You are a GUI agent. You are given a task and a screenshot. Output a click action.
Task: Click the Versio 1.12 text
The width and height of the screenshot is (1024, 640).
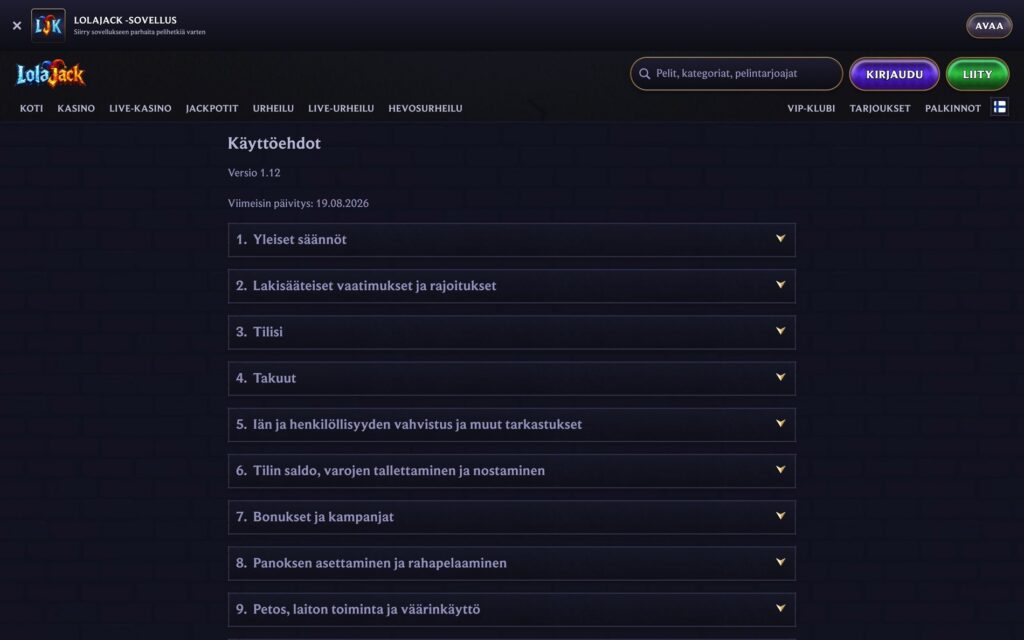click(x=254, y=173)
